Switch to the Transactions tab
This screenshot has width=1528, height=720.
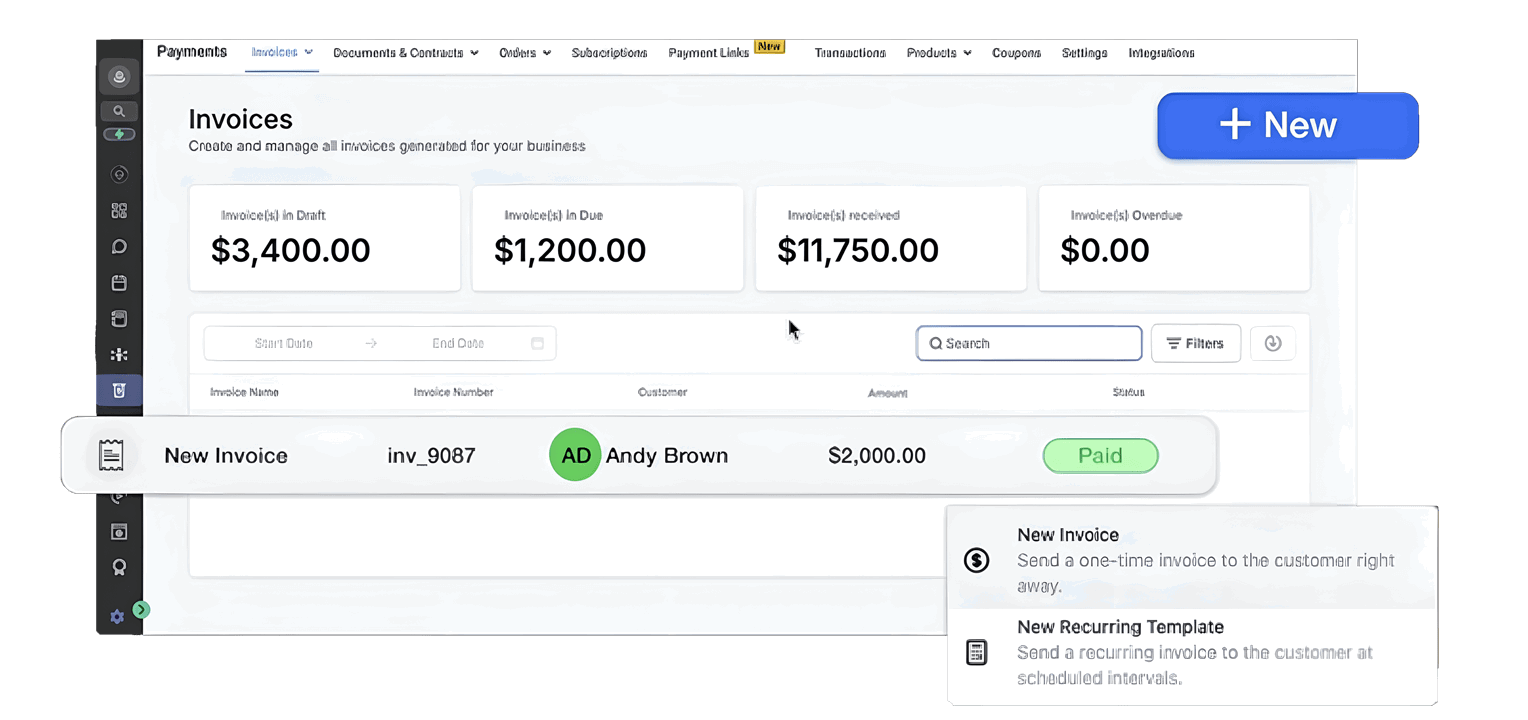pyautogui.click(x=849, y=52)
